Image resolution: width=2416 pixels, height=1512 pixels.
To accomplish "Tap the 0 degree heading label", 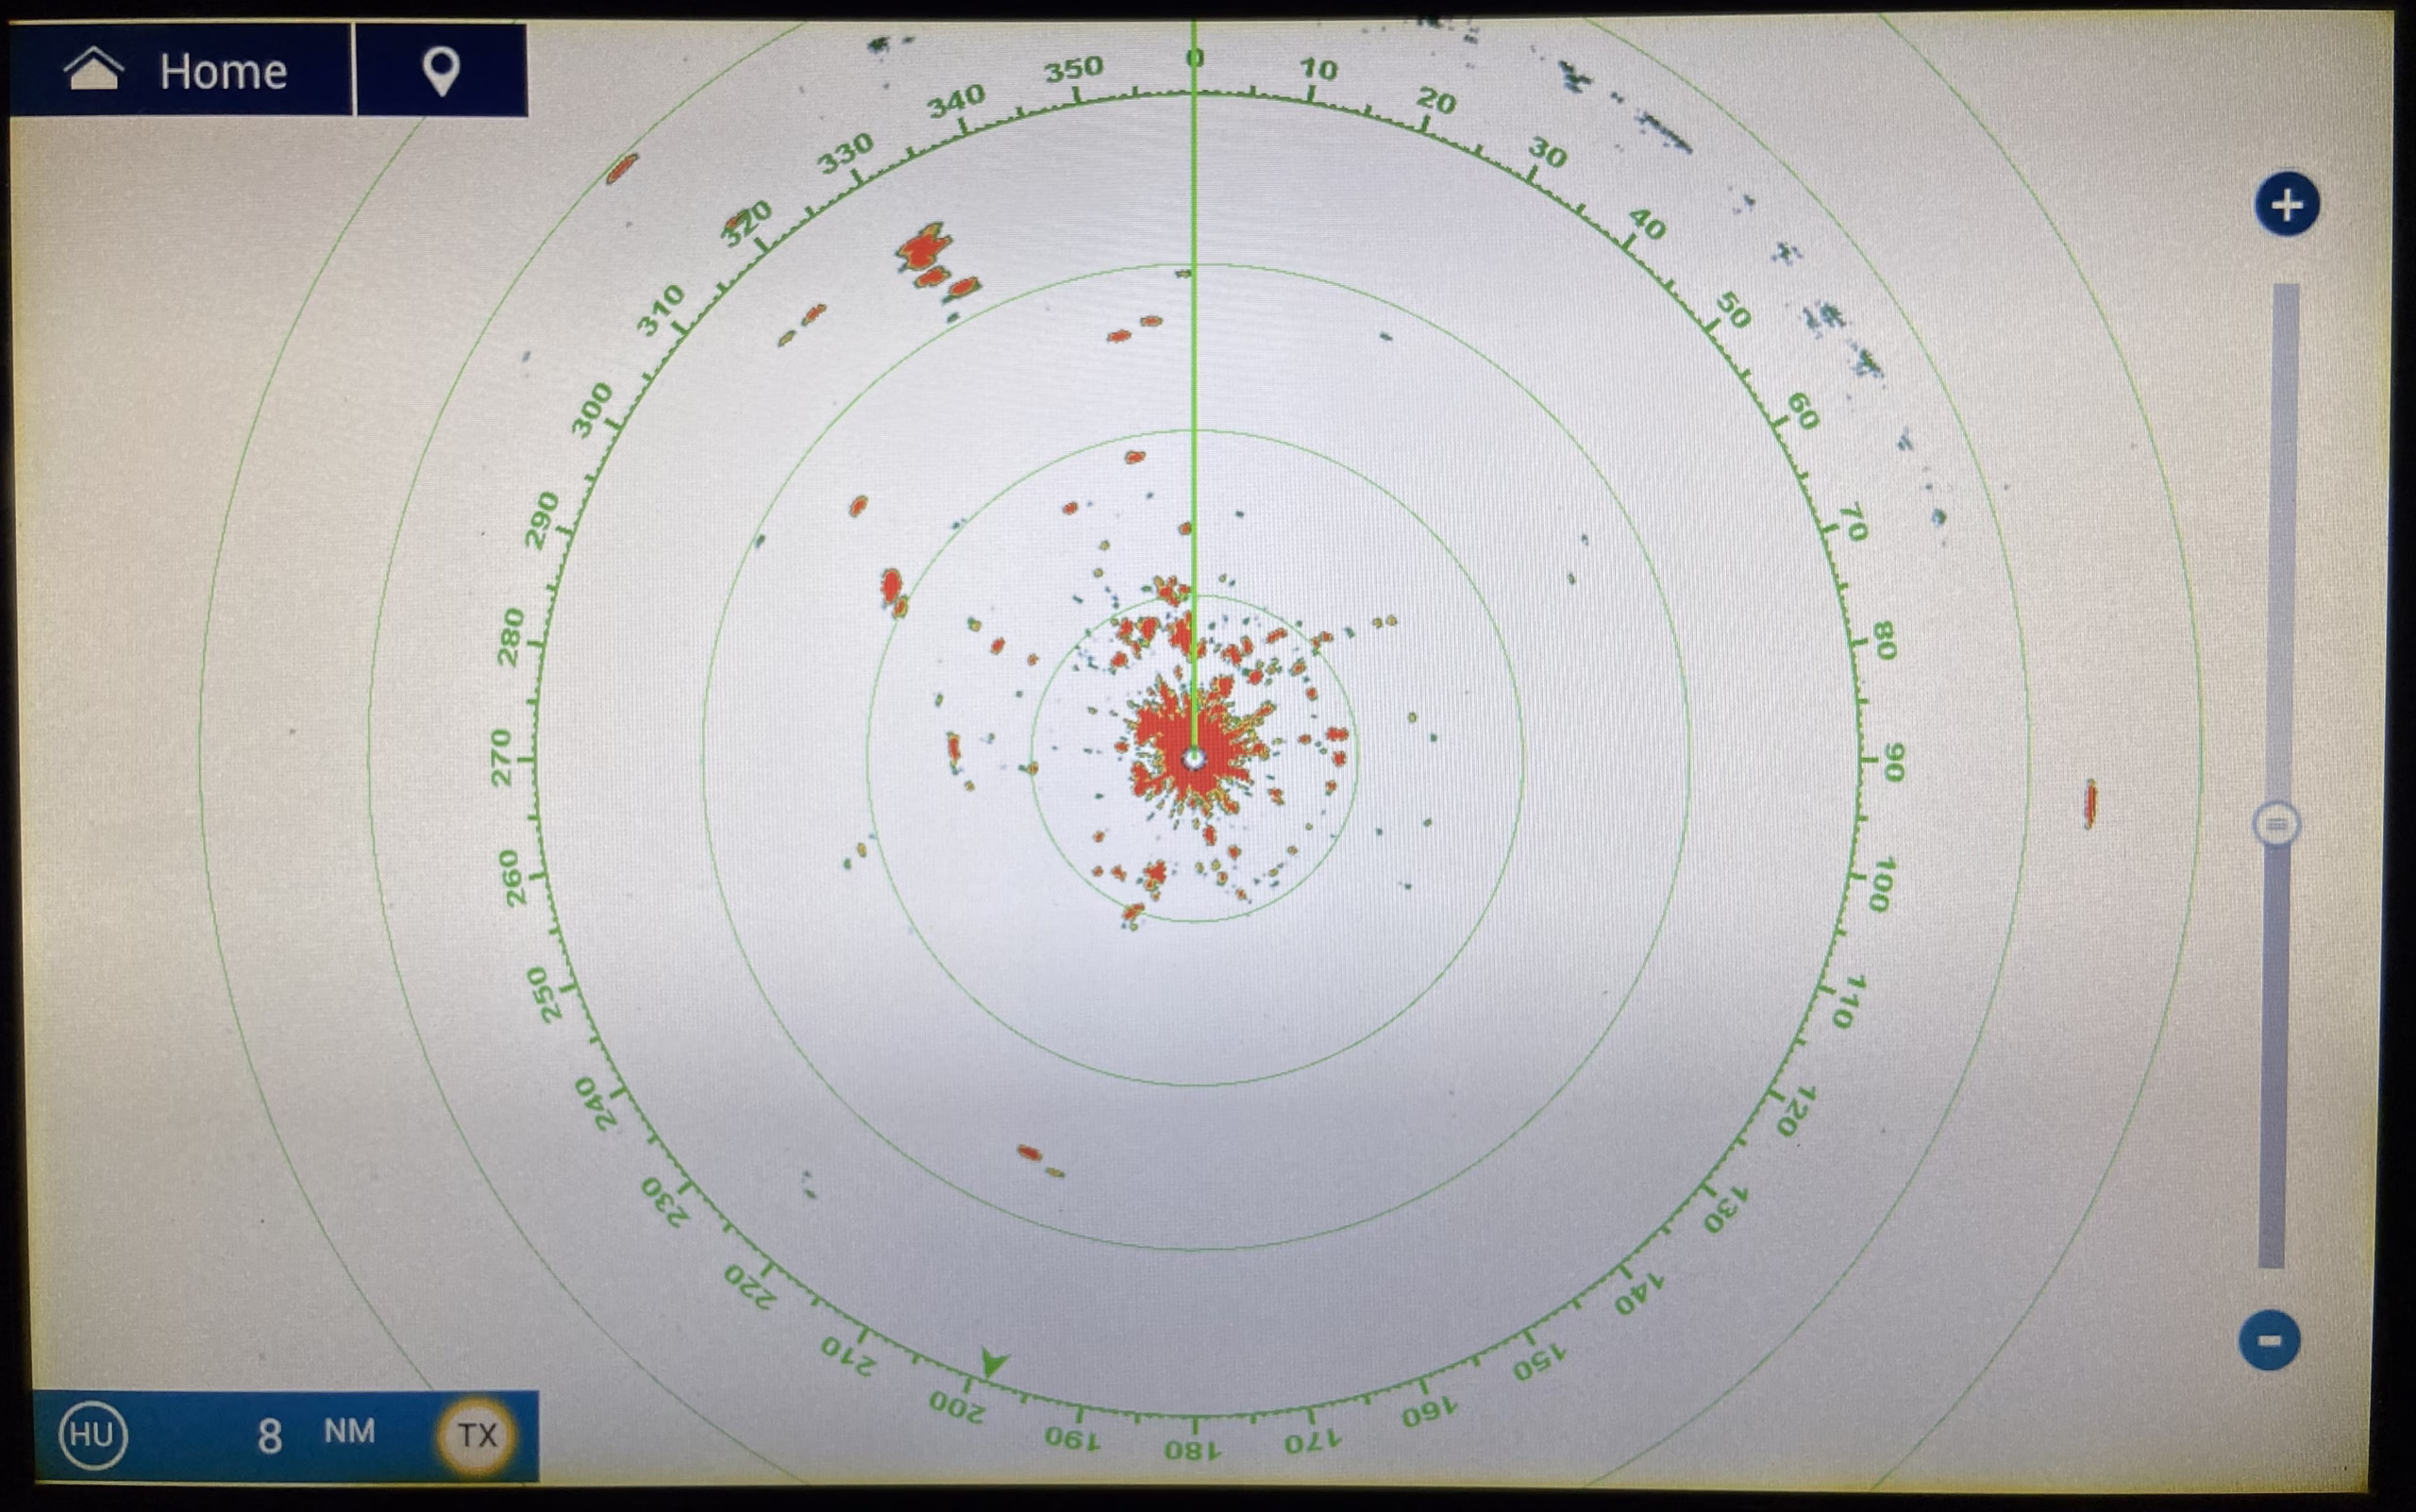I will click(x=1194, y=58).
